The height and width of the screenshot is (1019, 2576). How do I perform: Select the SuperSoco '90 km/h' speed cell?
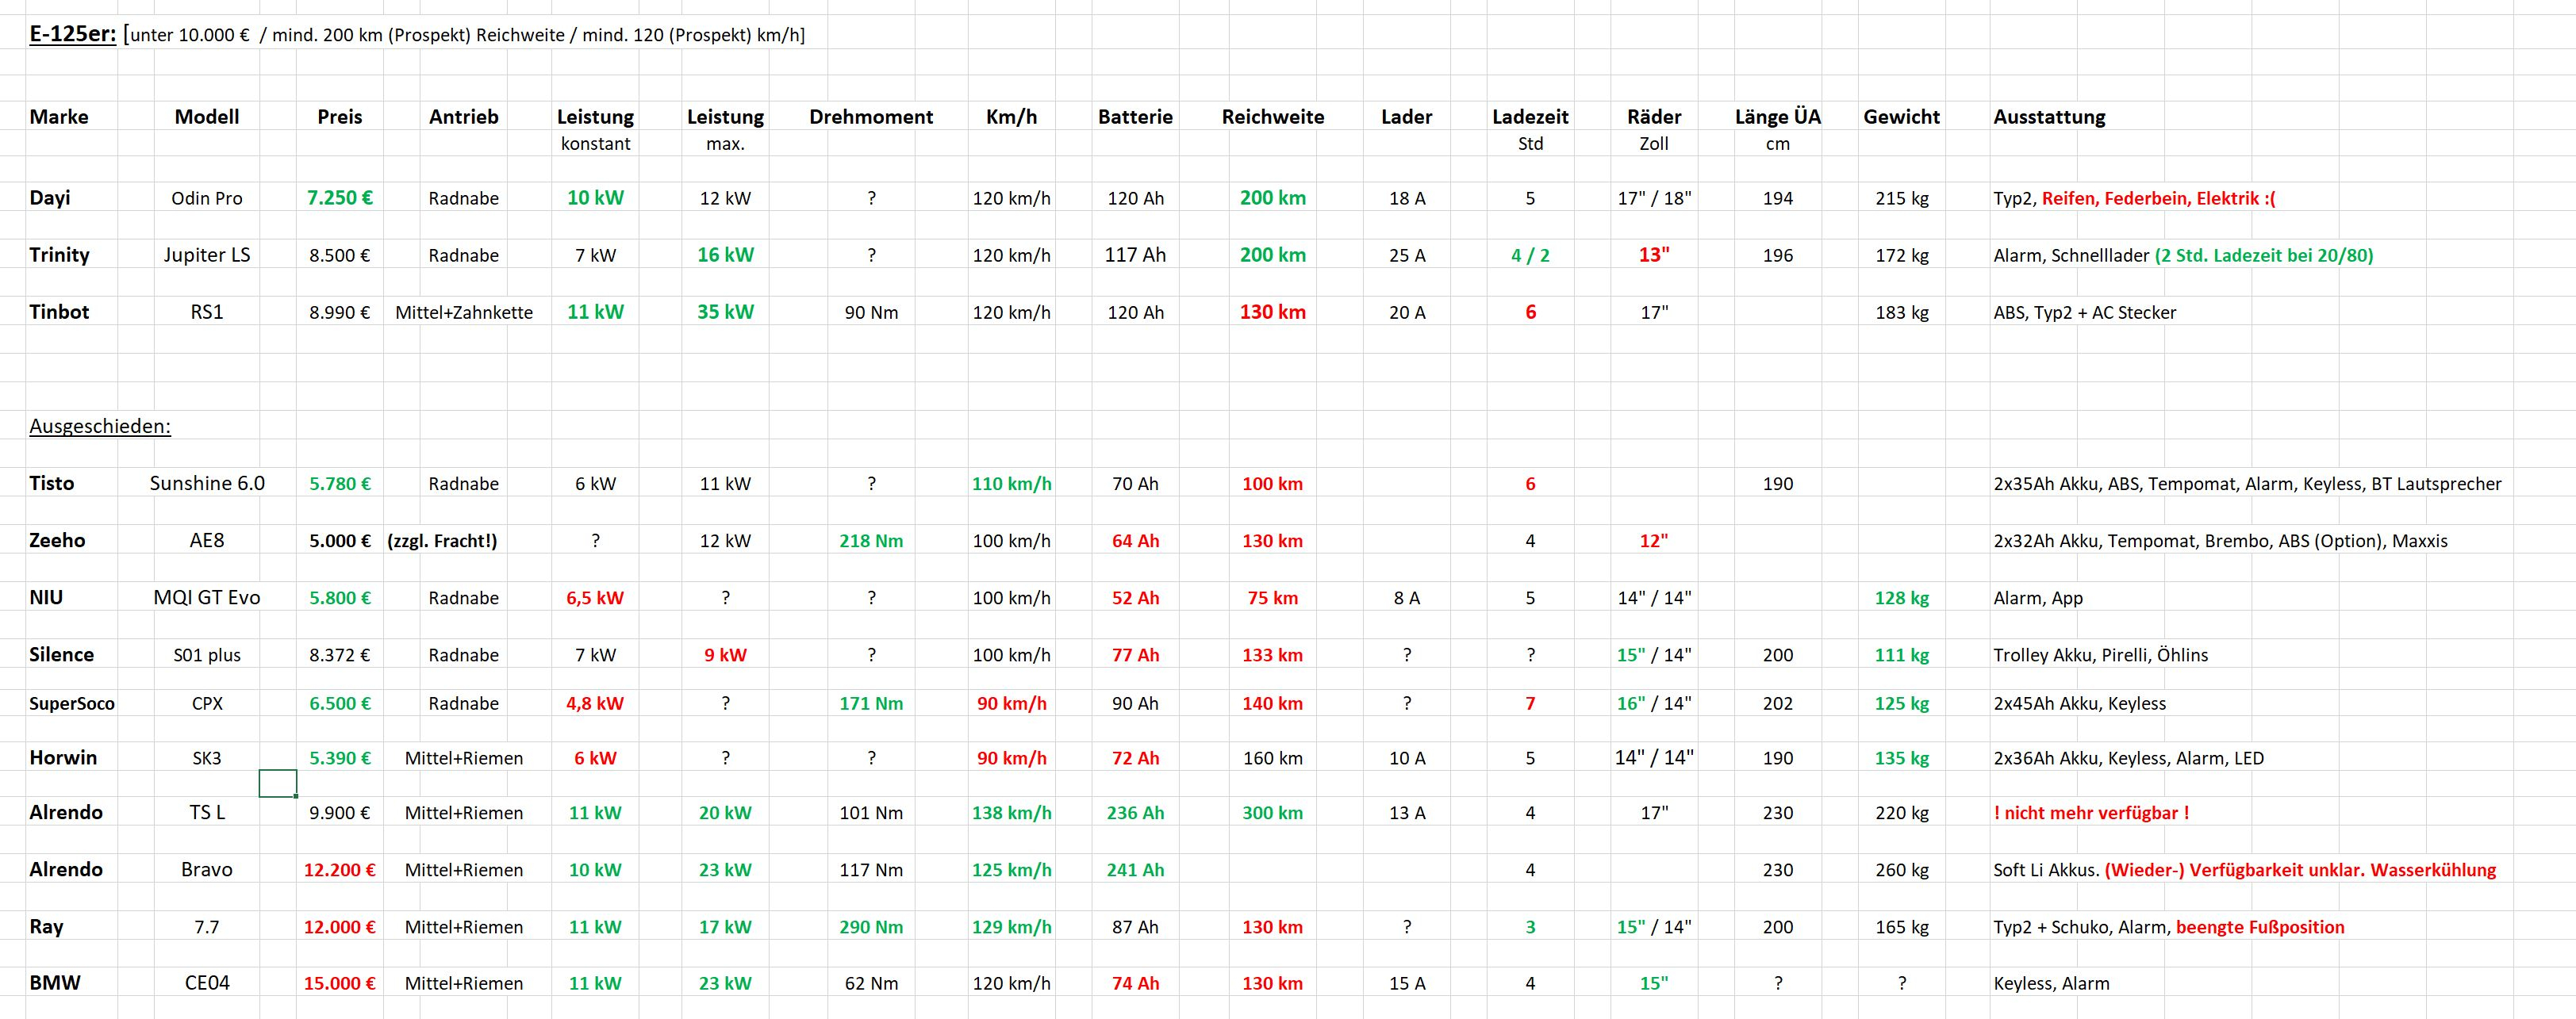click(x=1011, y=704)
